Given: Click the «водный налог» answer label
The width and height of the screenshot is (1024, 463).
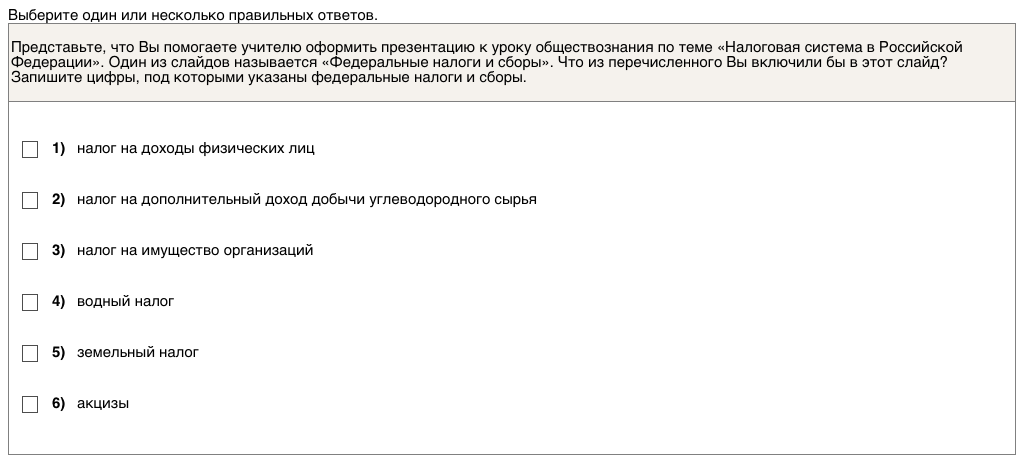Looking at the screenshot, I should (125, 302).
